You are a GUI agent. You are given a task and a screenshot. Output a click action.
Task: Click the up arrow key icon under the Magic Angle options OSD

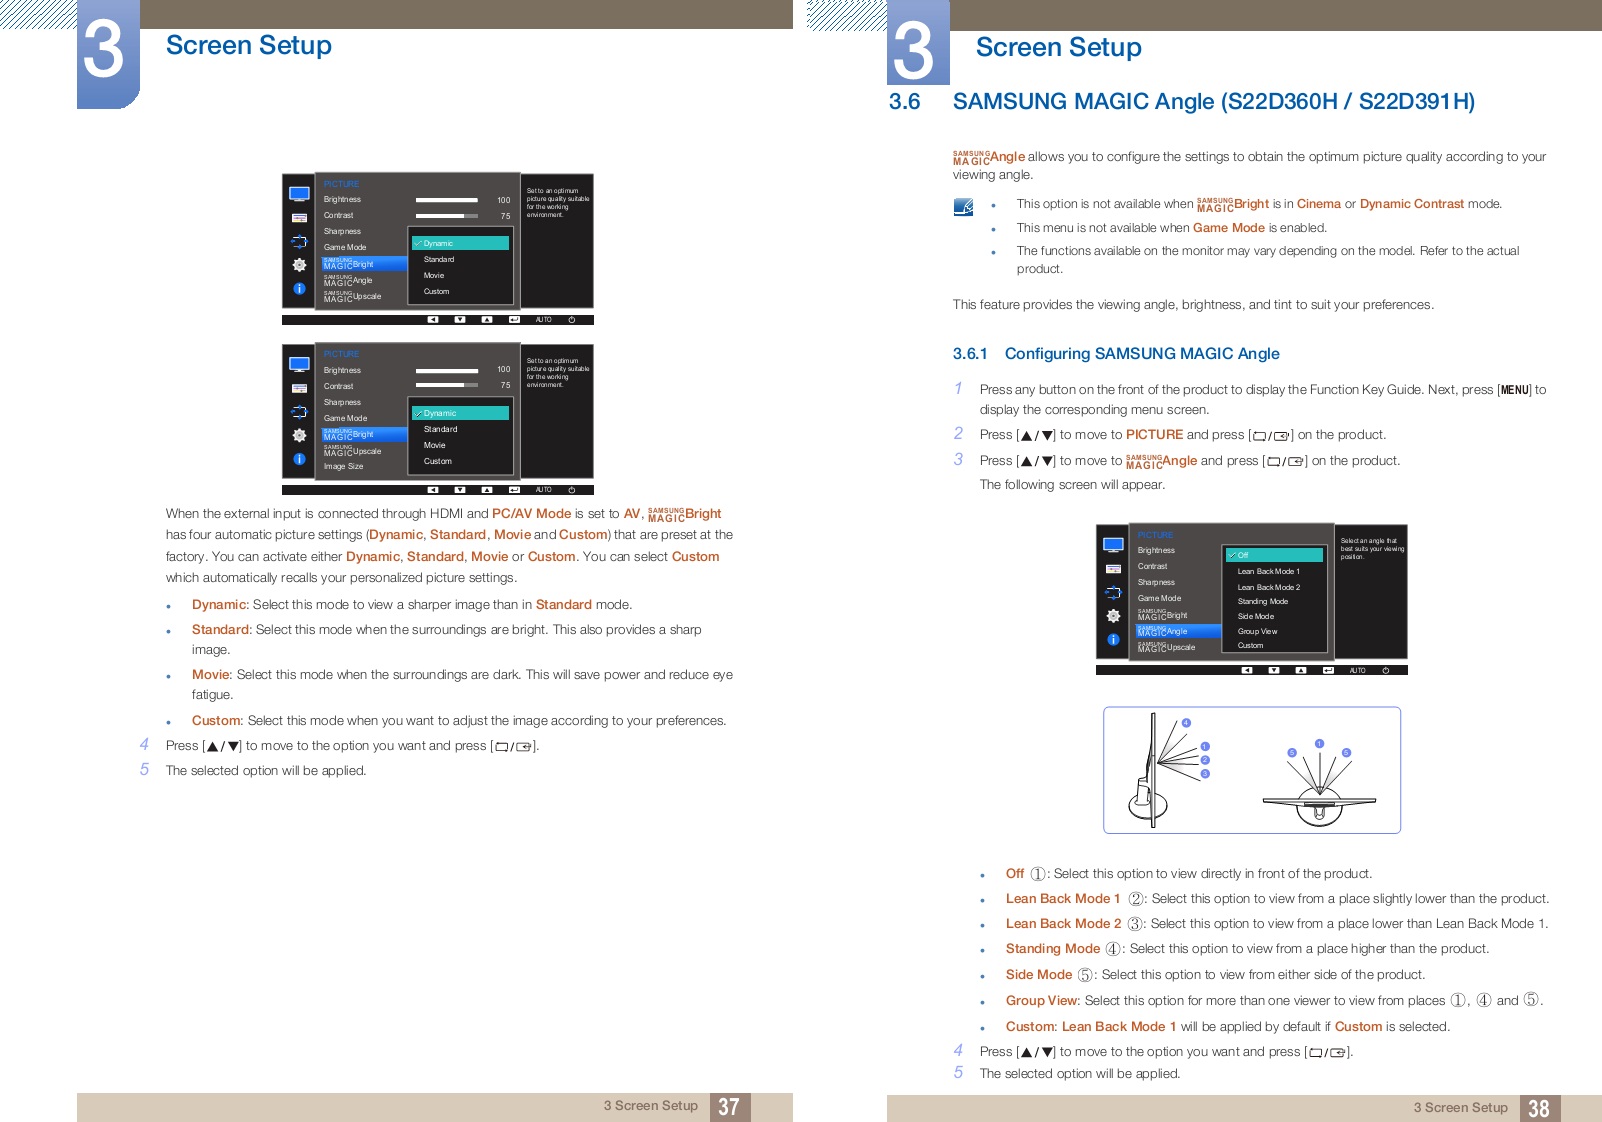[1301, 670]
